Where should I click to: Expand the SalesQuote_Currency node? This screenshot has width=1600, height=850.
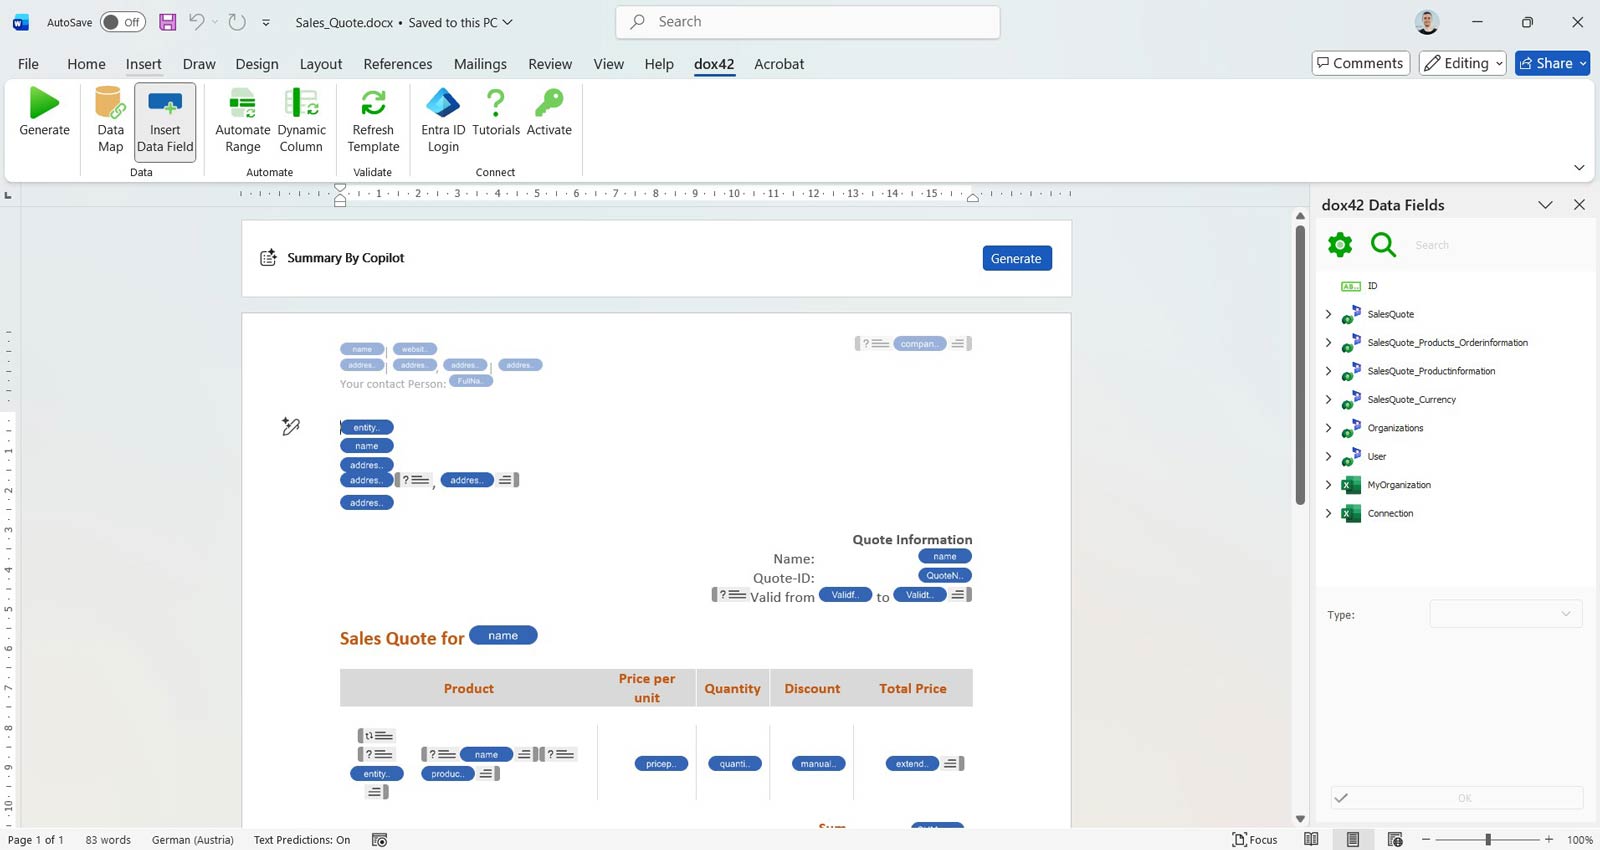(1328, 399)
